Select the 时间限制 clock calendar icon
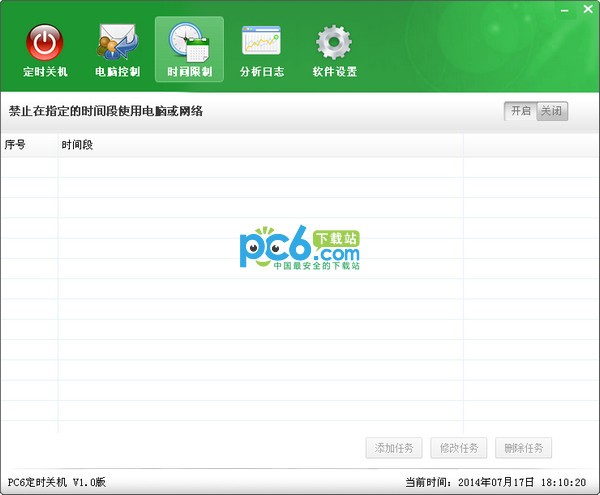600x495 pixels. point(189,50)
